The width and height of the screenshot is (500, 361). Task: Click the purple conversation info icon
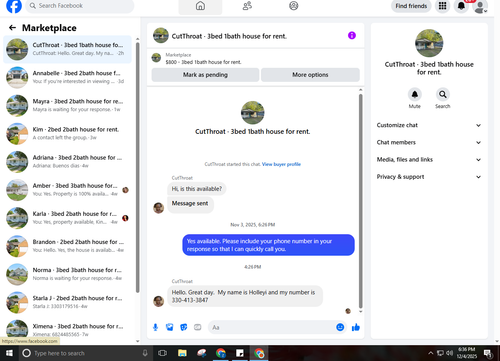pos(352,35)
